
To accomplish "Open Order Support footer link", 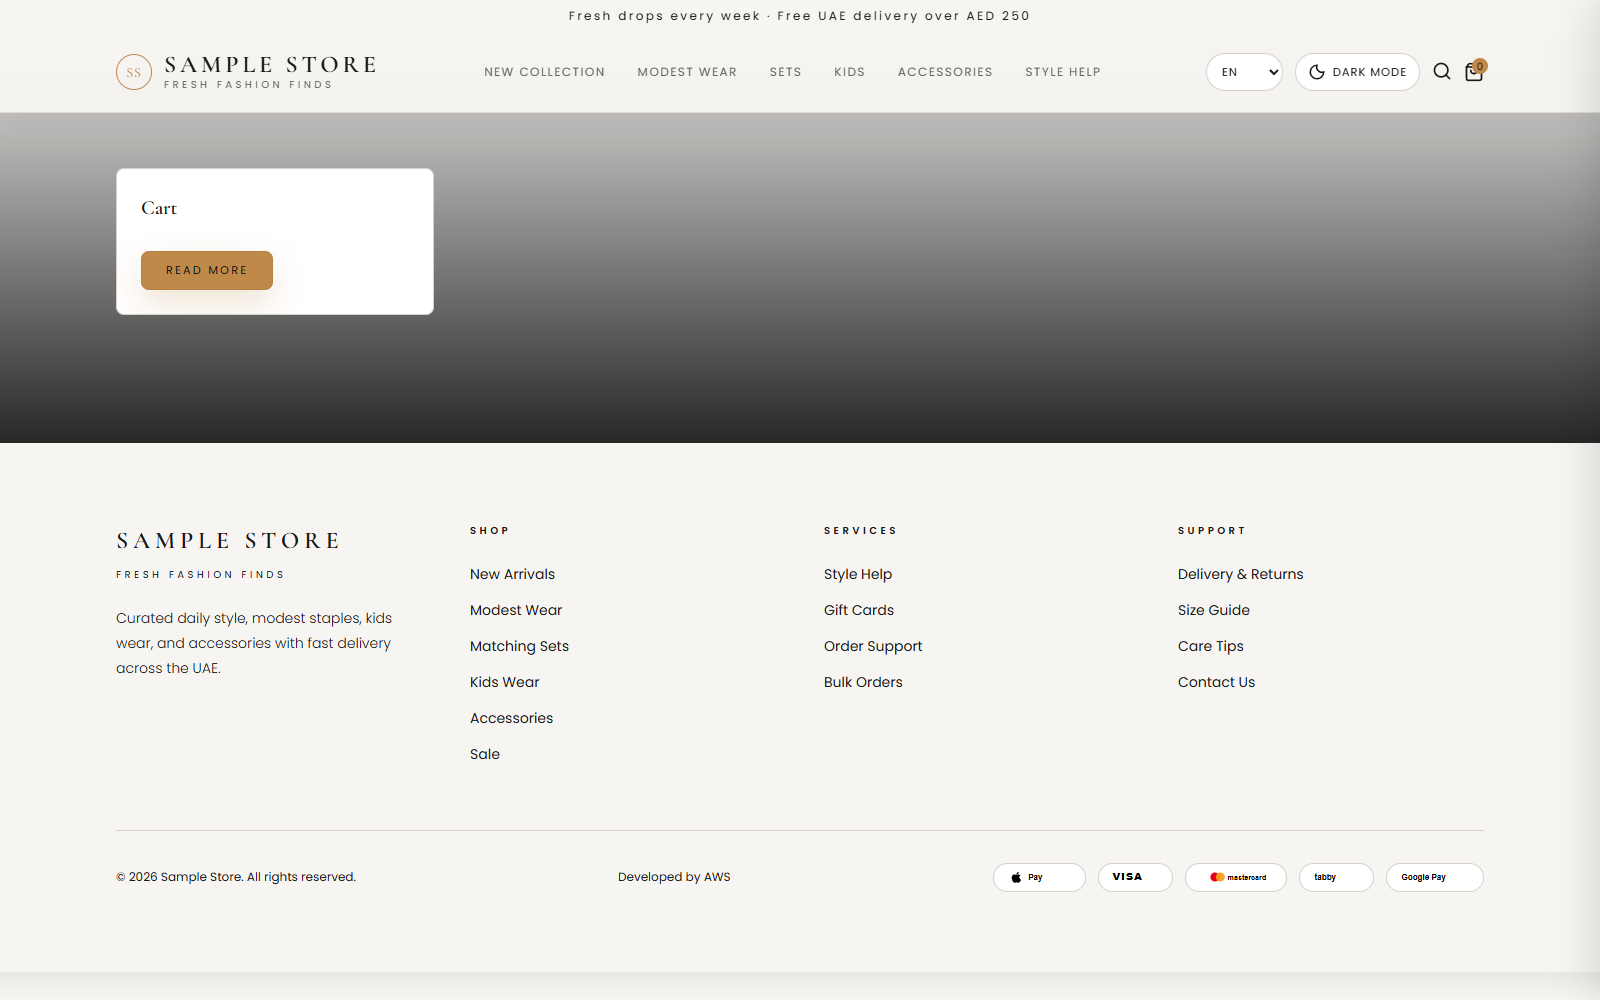I will 873,646.
